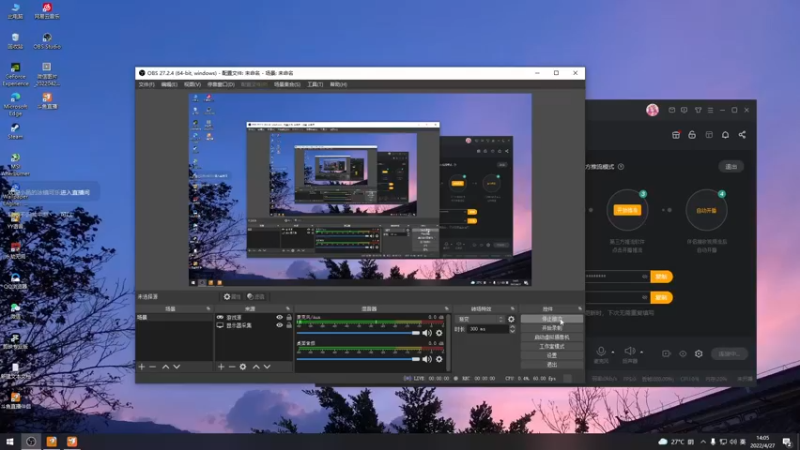Open the Windows Start menu
Viewport: 800px width, 450px height.
point(10,441)
